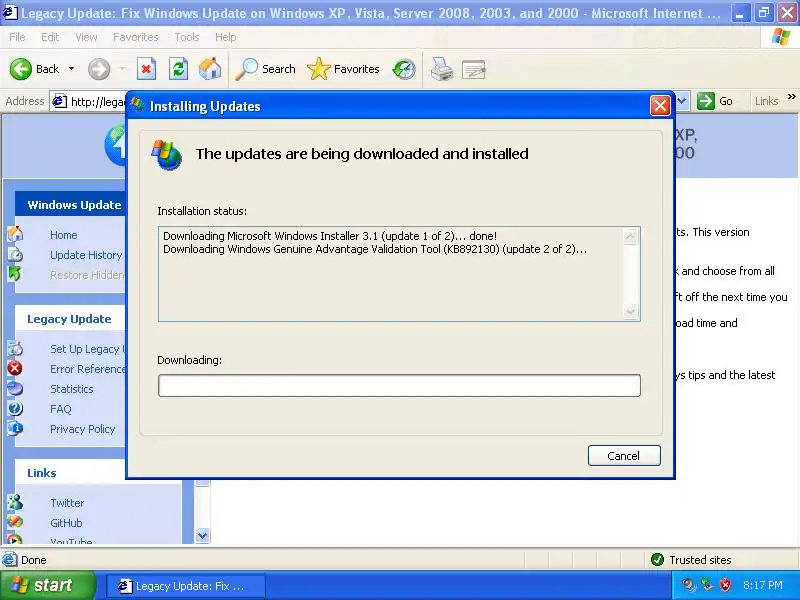This screenshot has width=800, height=600.
Task: Expand the Links toolbar chevron
Action: (791, 96)
